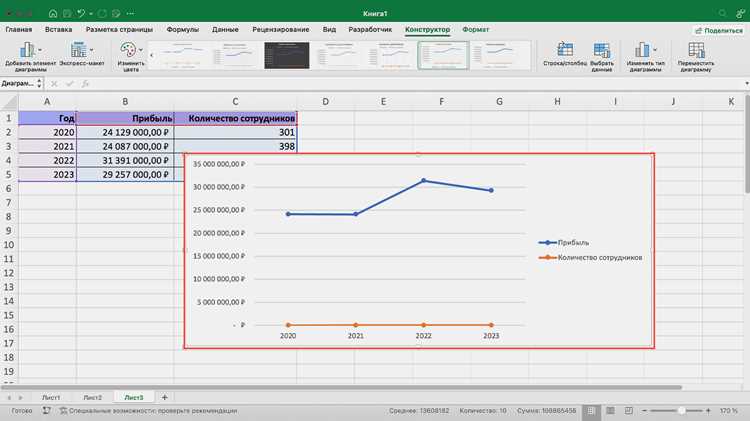Expand the Undo history dropdown arrow
The image size is (750, 421).
(x=91, y=14)
